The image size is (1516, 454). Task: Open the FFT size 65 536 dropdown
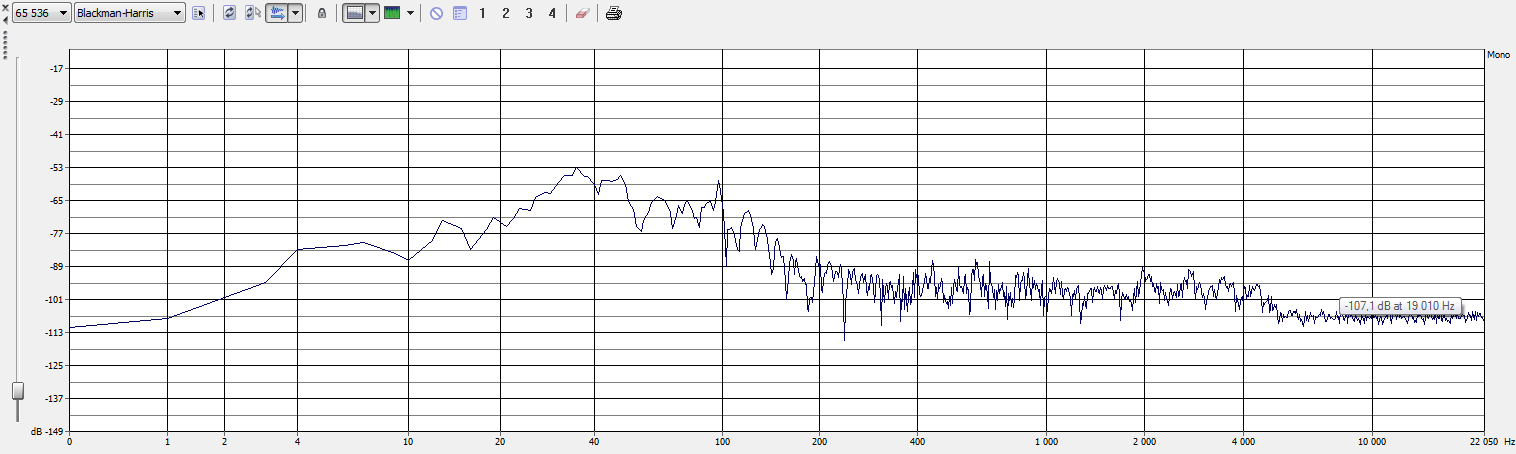pos(42,13)
